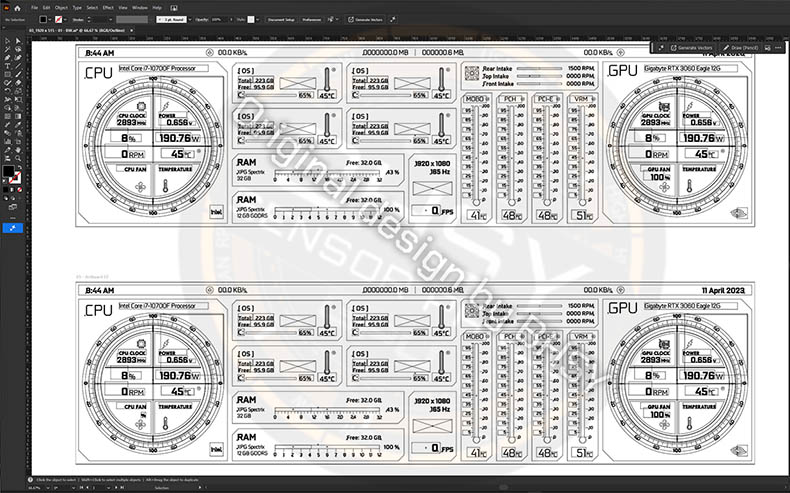Click the Document Setup button
The image size is (790, 493).
(x=281, y=20)
